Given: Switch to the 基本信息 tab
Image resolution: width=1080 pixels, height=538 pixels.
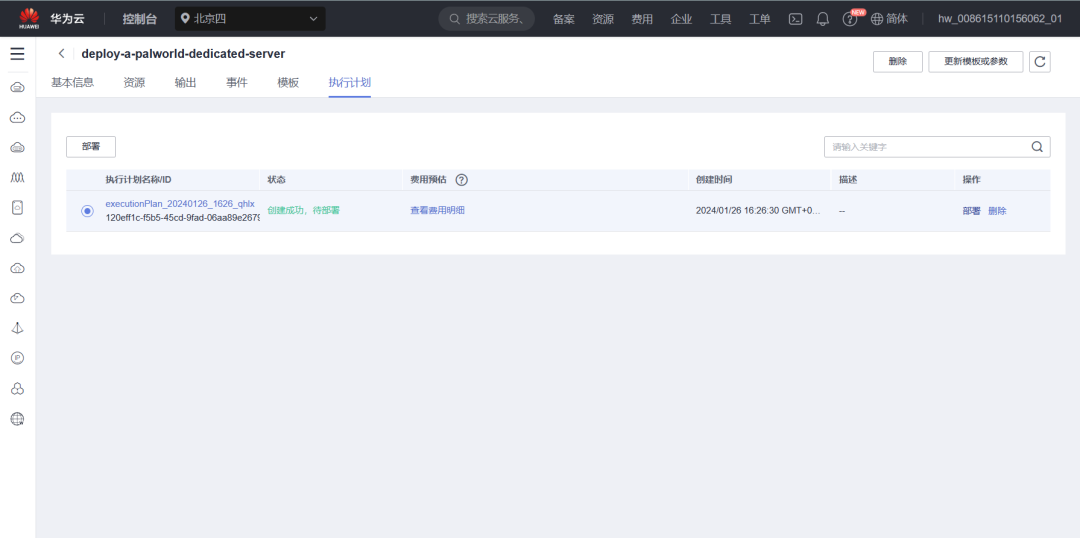Looking at the screenshot, I should pyautogui.click(x=72, y=83).
